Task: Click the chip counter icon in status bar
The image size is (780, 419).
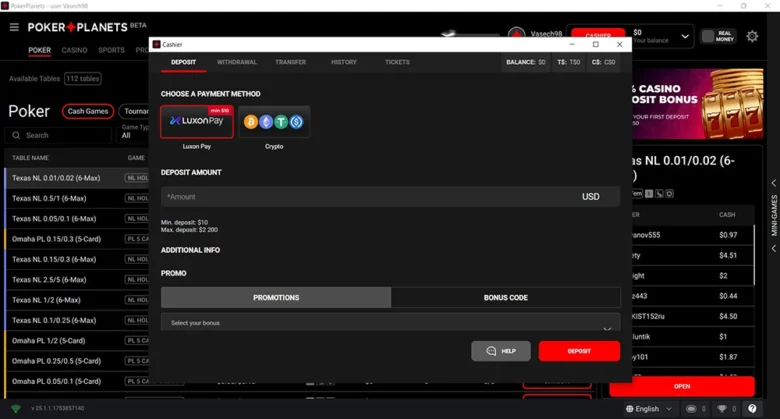Action: point(691,409)
